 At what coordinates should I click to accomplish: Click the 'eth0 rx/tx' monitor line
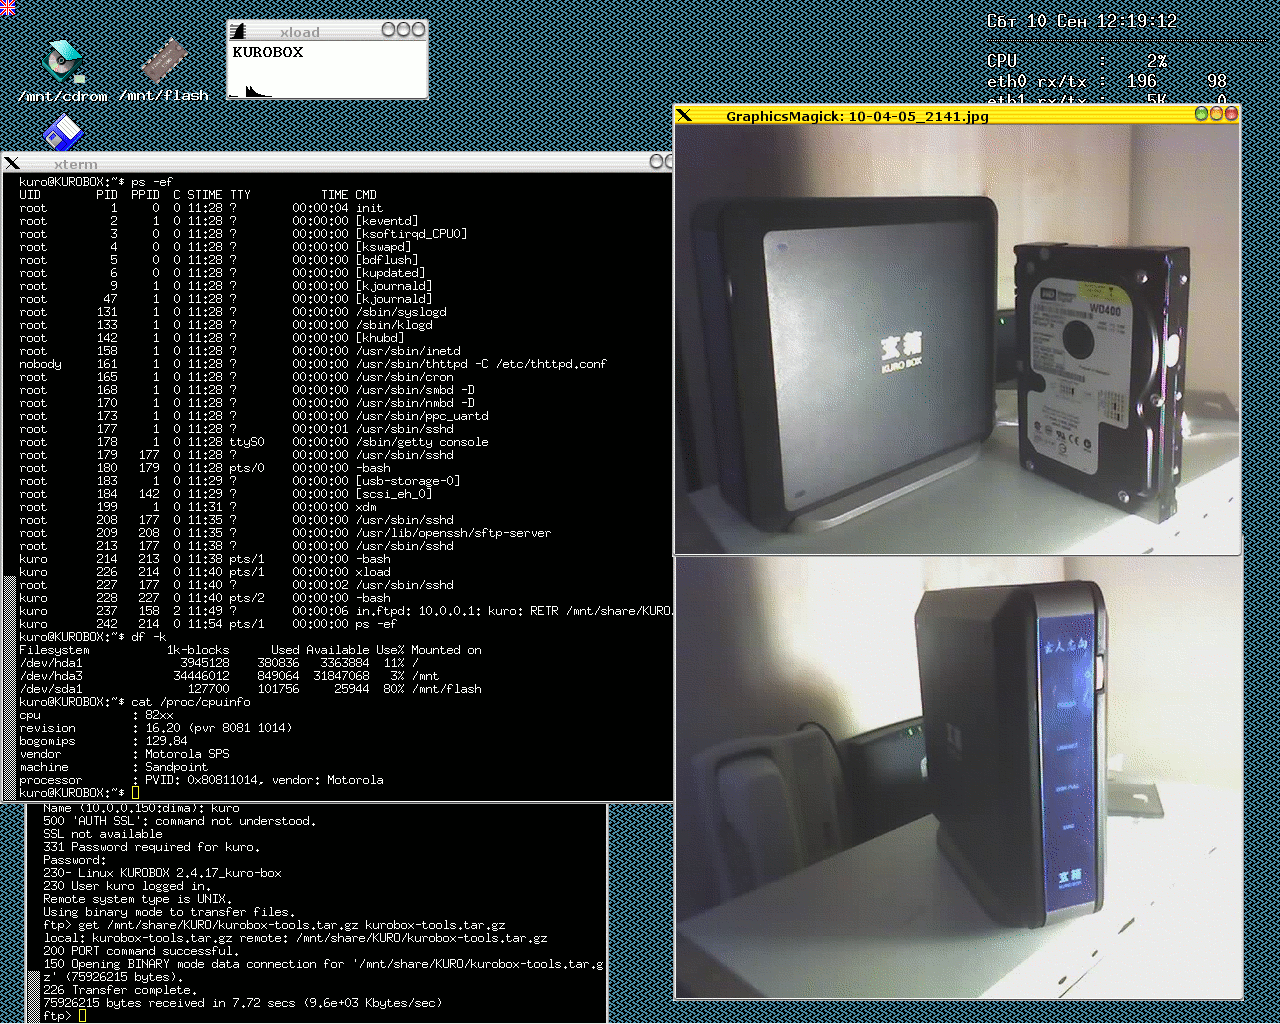coord(1107,81)
